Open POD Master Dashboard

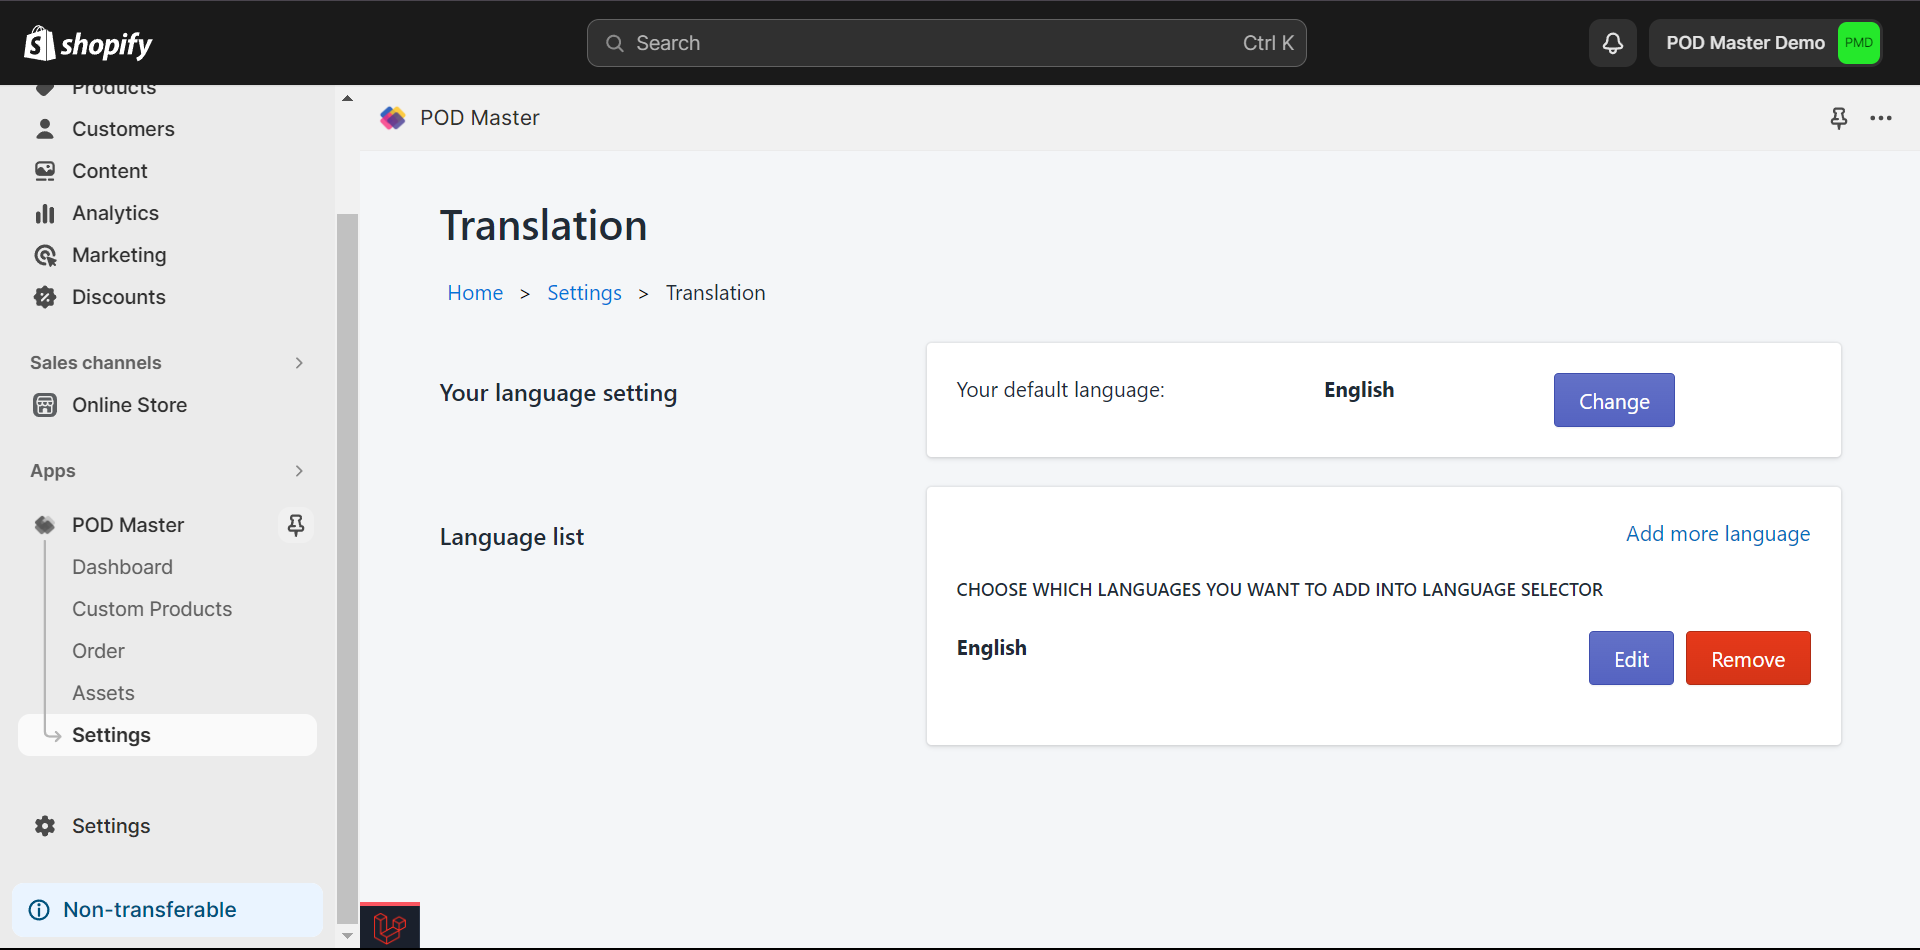click(x=122, y=567)
